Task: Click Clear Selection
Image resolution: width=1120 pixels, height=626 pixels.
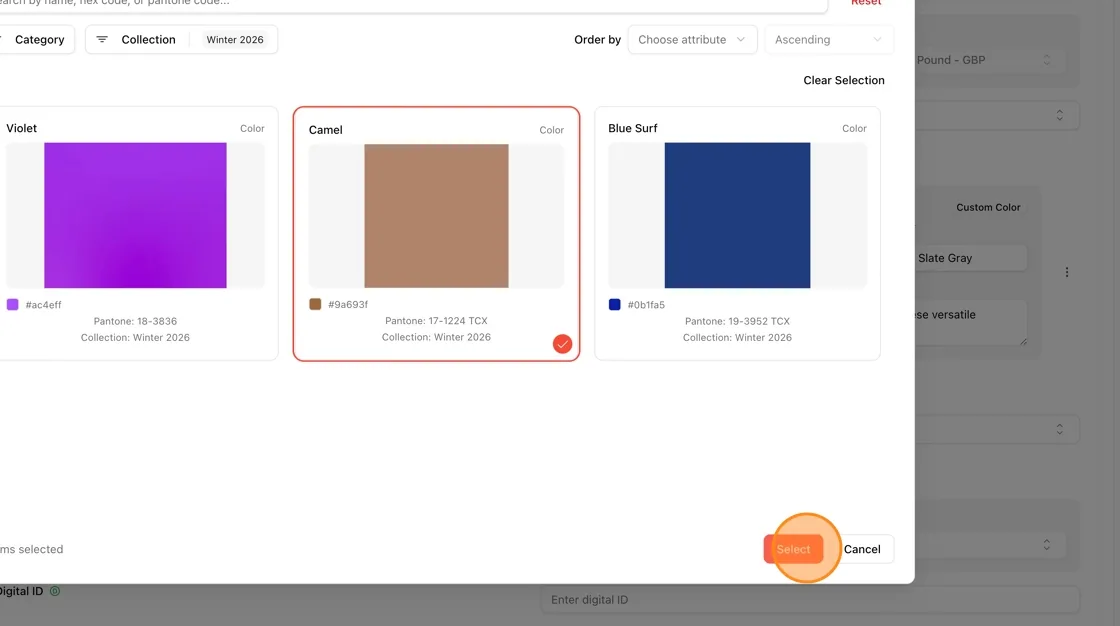Action: [844, 80]
